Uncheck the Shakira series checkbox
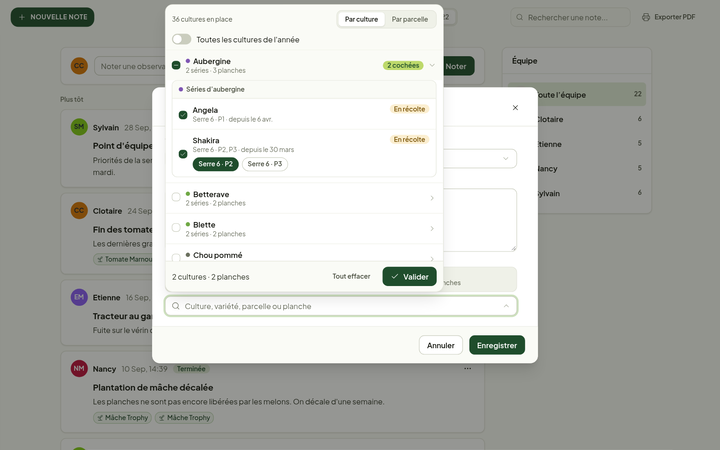The width and height of the screenshot is (720, 450). pyautogui.click(x=183, y=154)
